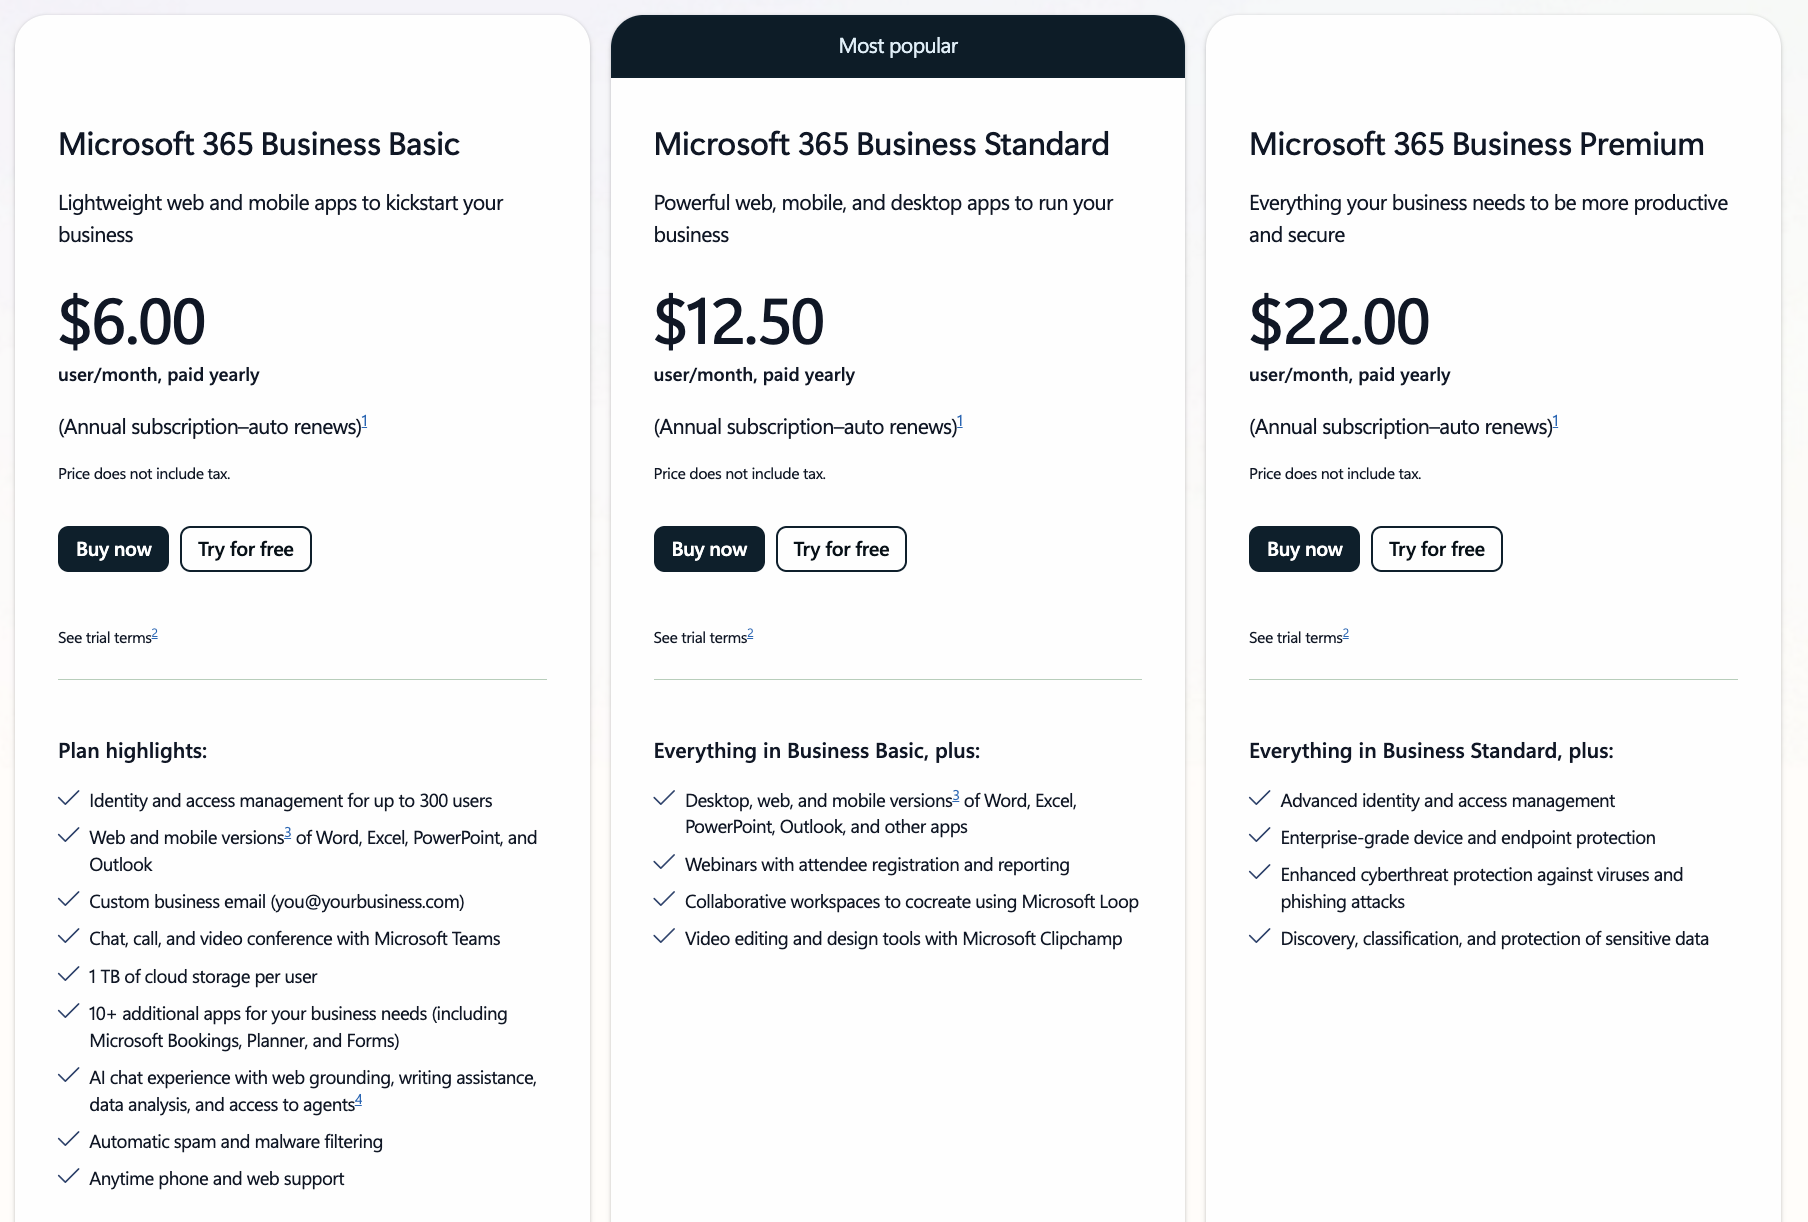Viewport: 1808px width, 1222px height.
Task: Open footnote 1 beside Premium annual subscription
Action: [1556, 422]
